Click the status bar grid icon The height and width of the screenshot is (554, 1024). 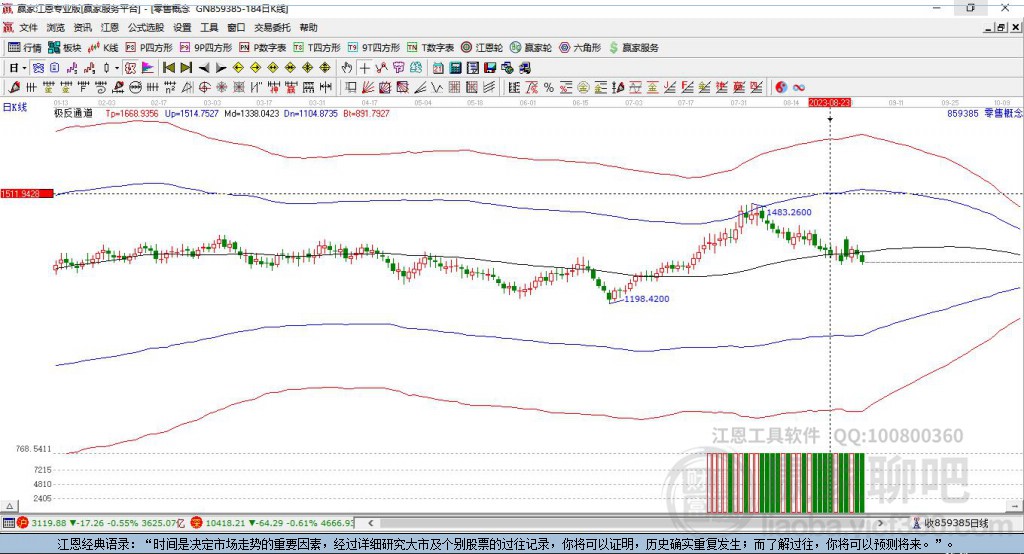coord(8,523)
